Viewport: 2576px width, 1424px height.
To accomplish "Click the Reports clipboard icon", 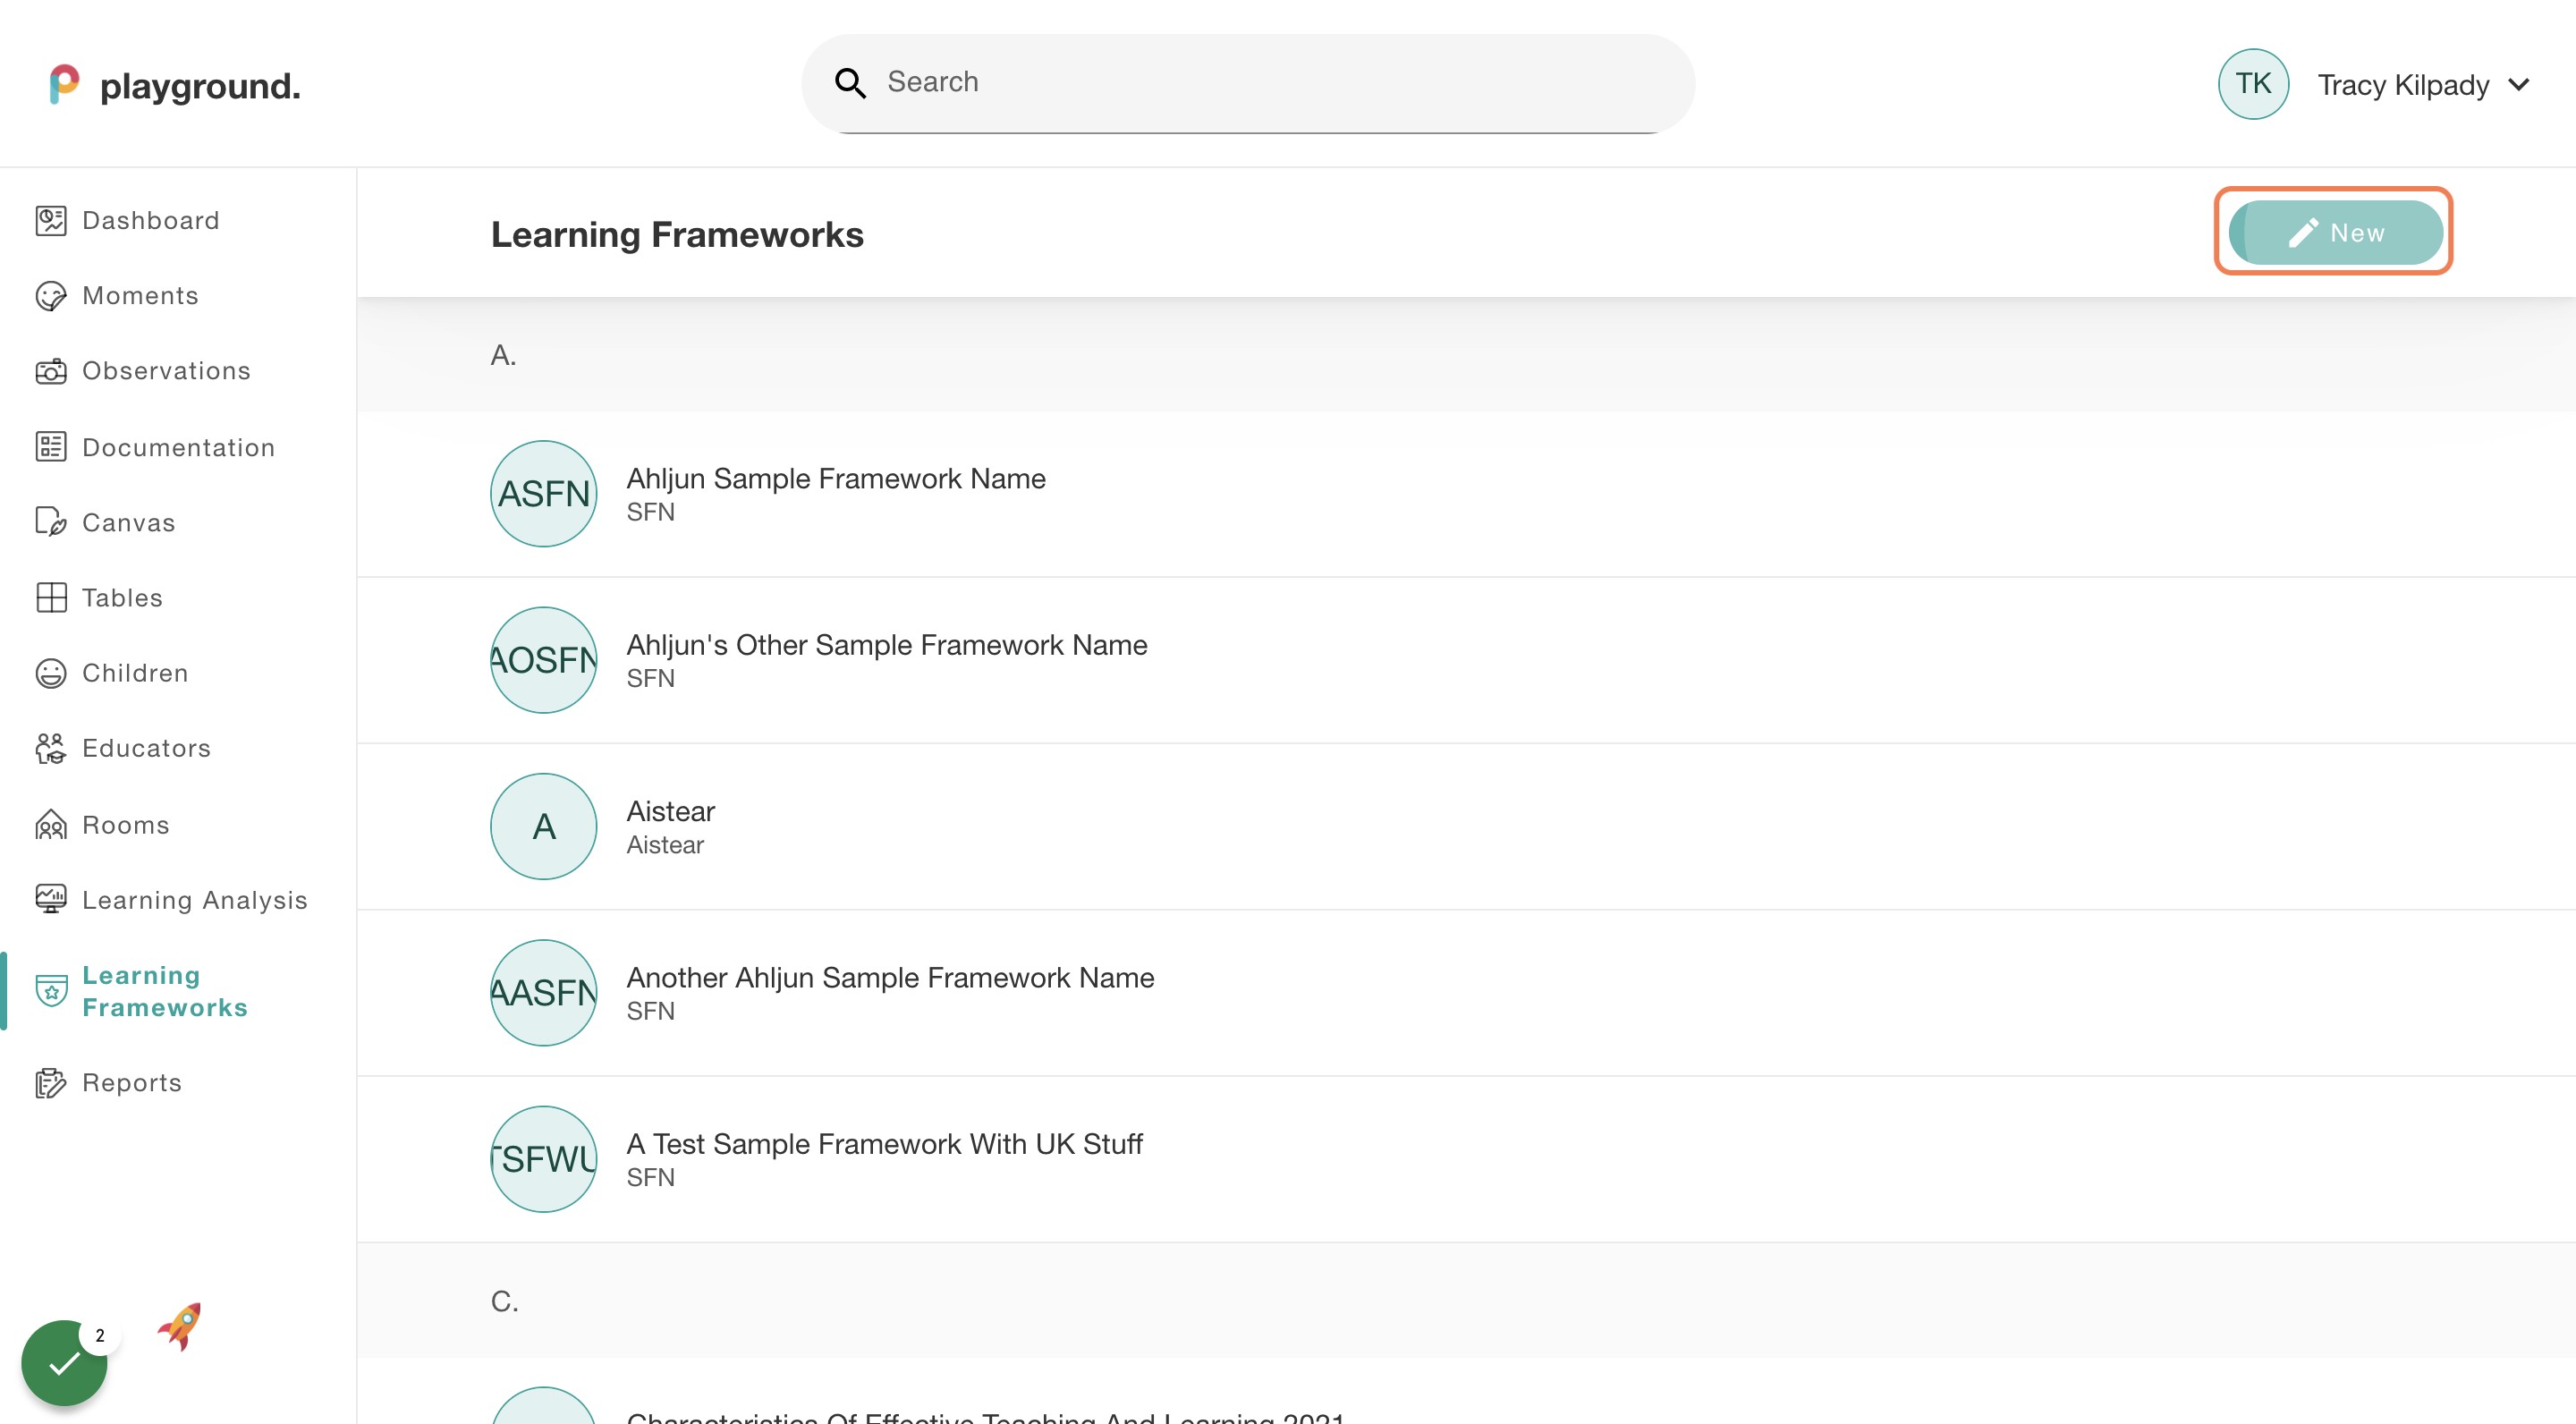I will pos(51,1082).
